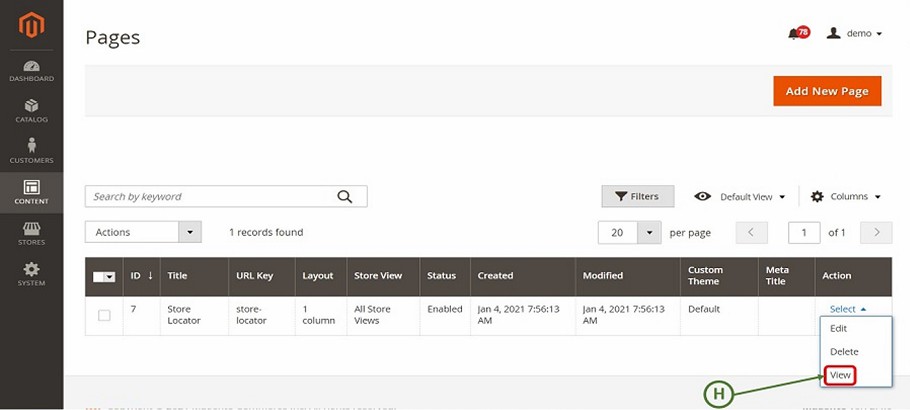Collapse the Select action dropdown
Viewport: 910px width, 410px height.
[x=848, y=309]
